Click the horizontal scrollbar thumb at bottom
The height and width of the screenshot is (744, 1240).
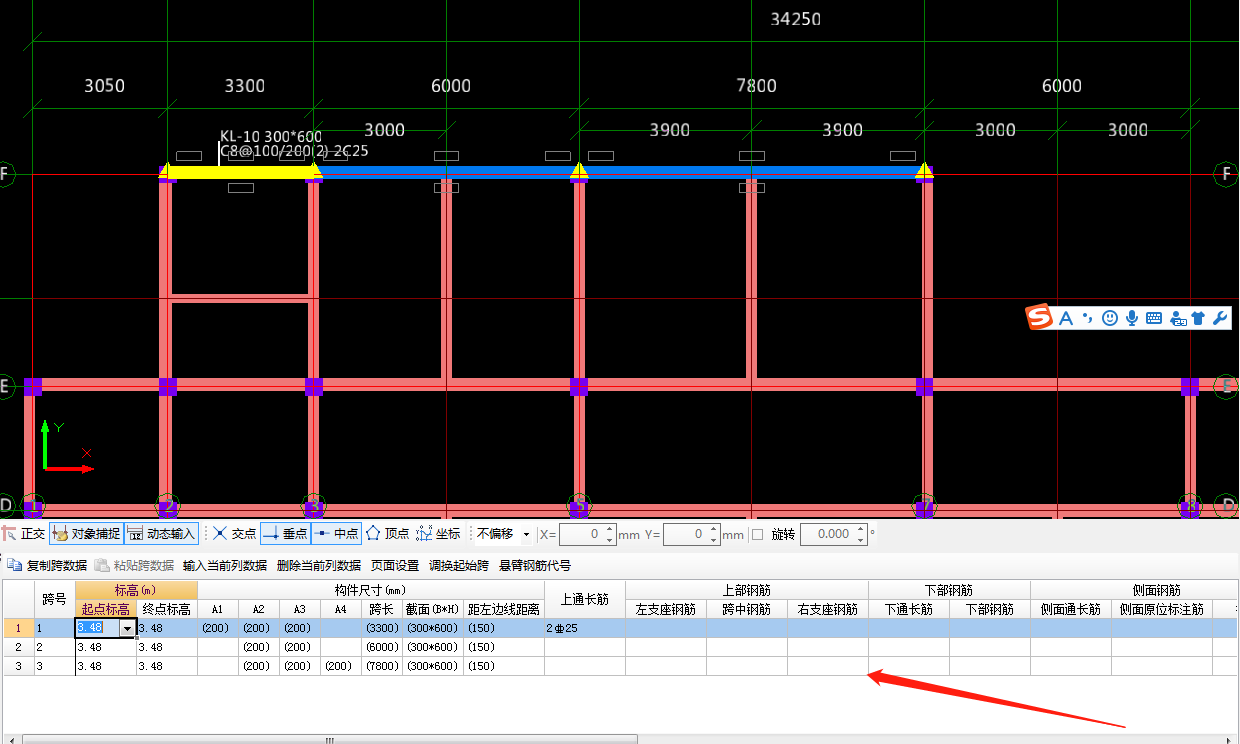pyautogui.click(x=328, y=739)
